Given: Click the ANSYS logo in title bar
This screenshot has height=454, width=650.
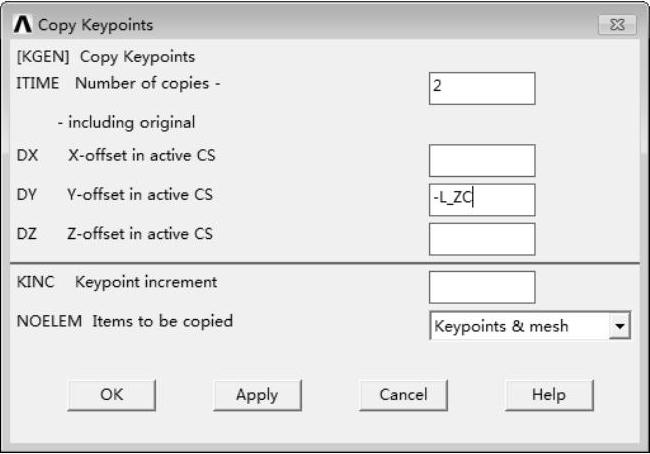Looking at the screenshot, I should [x=24, y=24].
